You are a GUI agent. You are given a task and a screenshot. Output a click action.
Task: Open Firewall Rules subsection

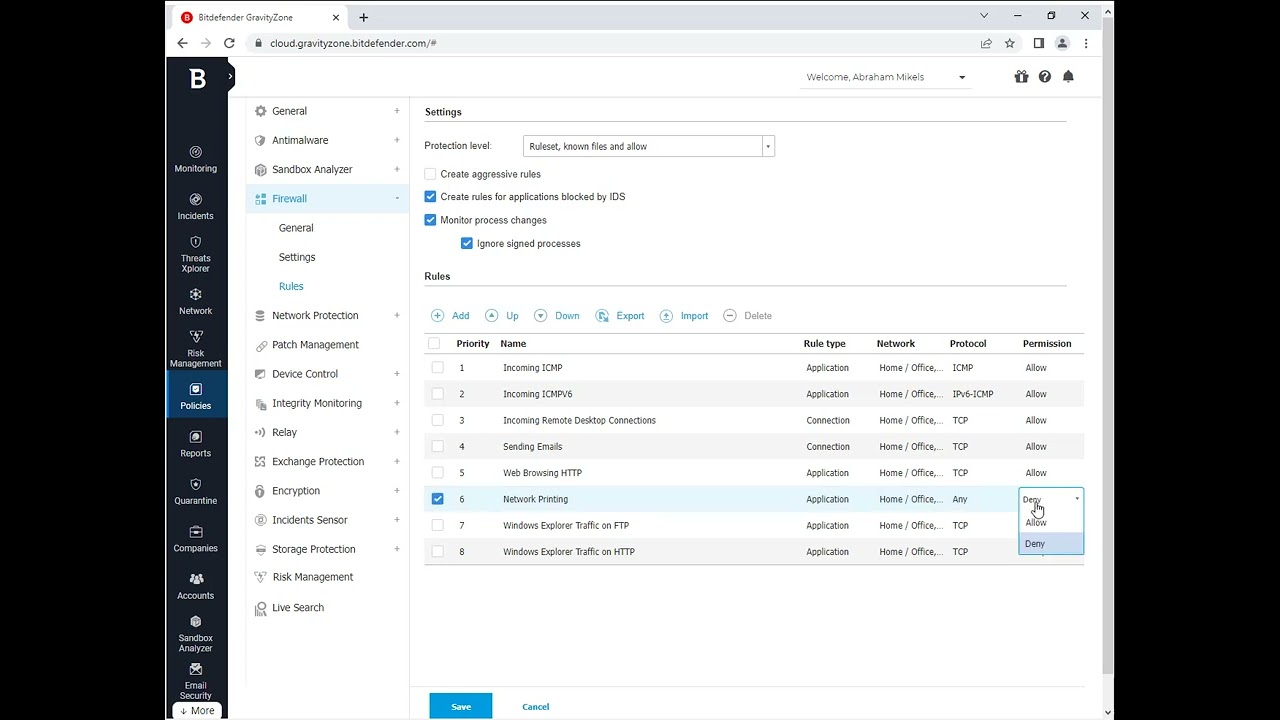tap(291, 286)
